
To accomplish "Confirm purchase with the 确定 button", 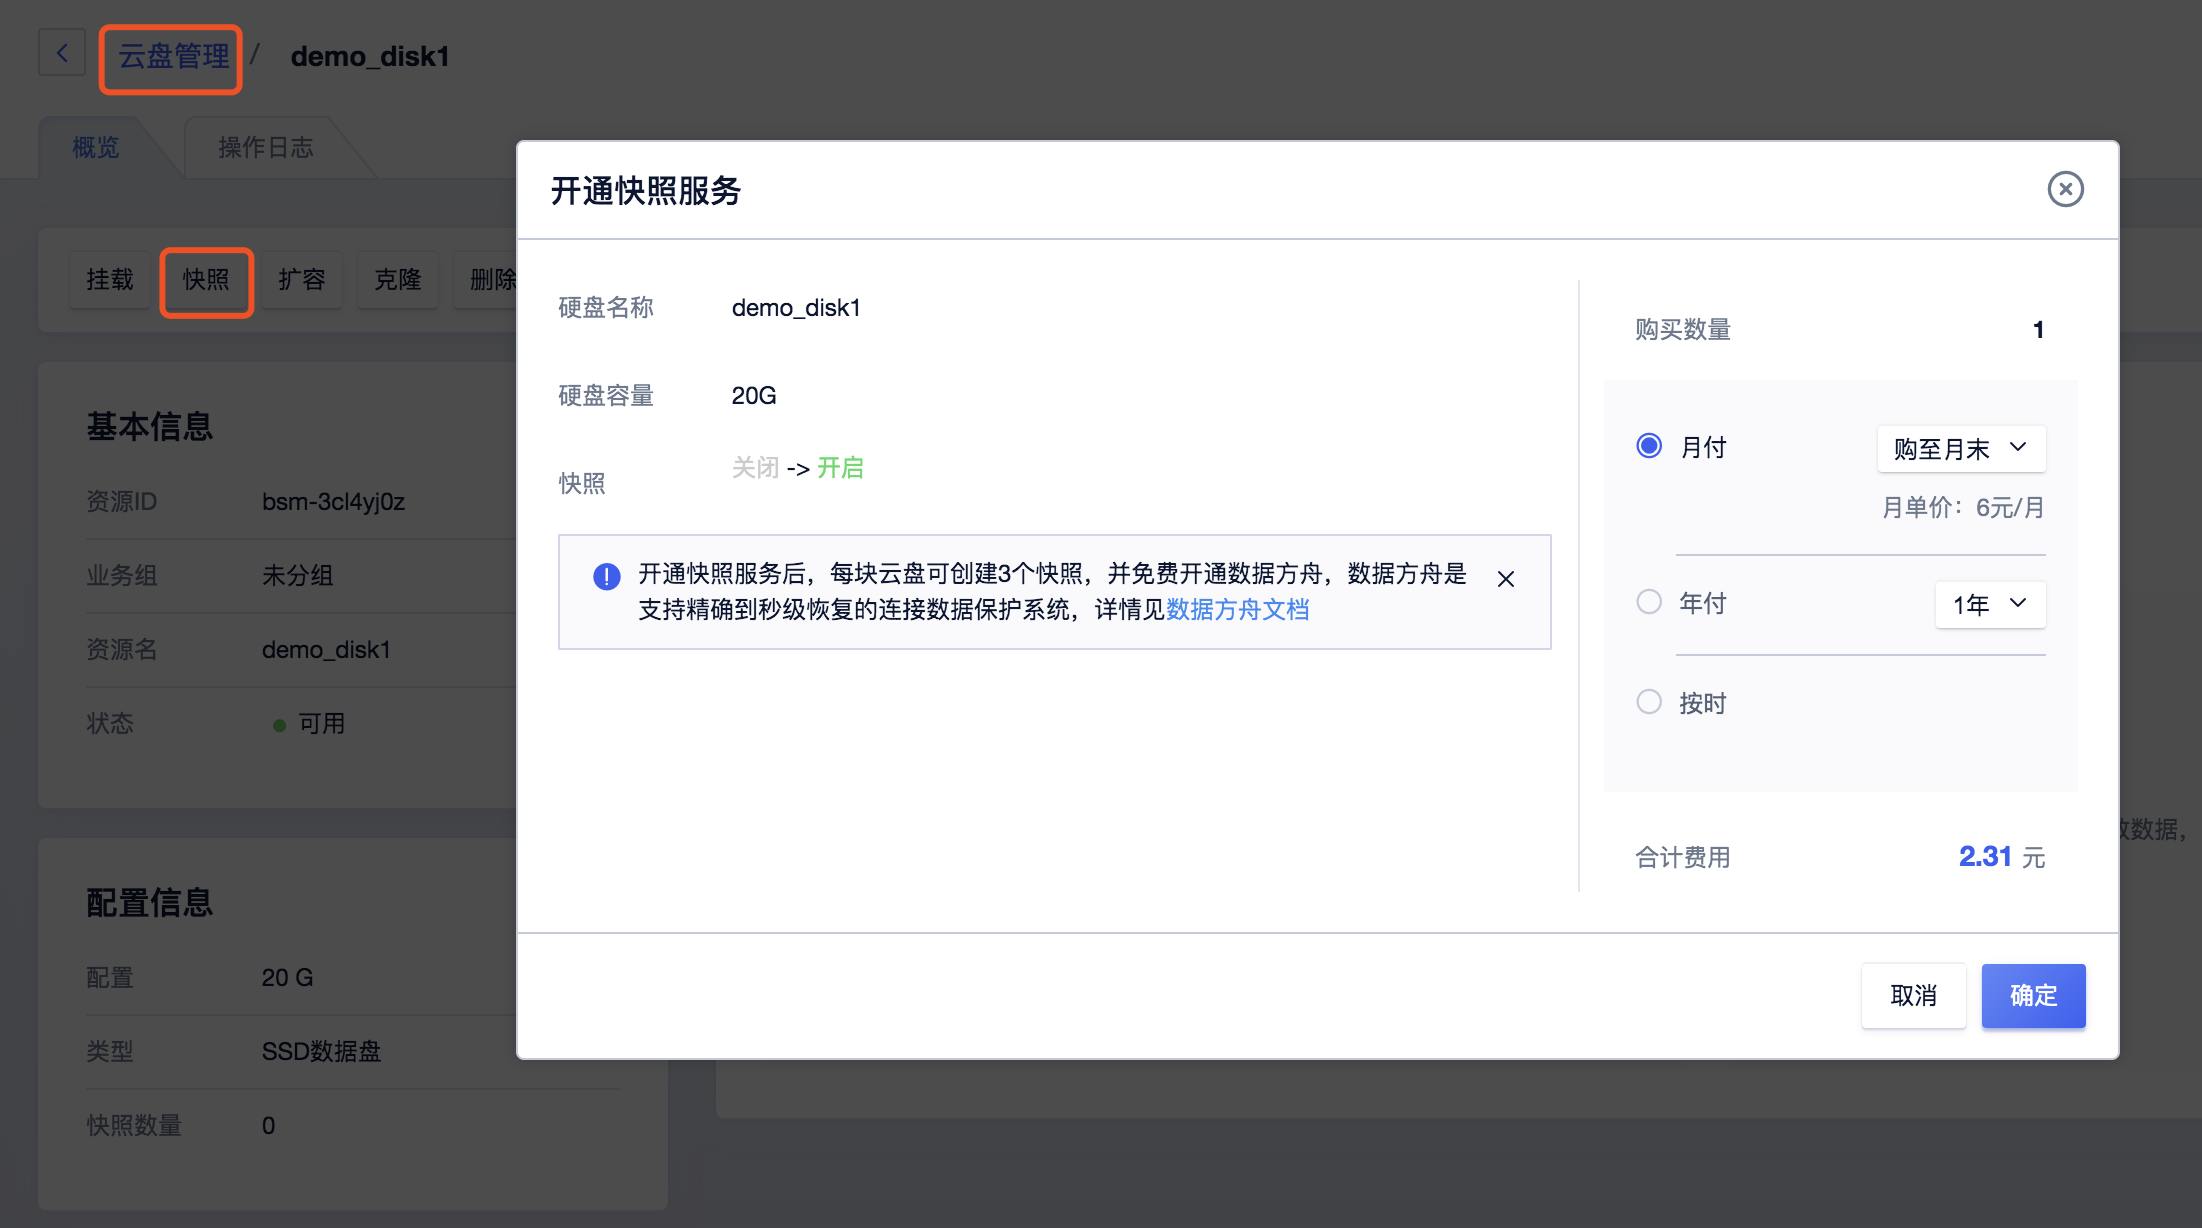I will [x=2033, y=996].
